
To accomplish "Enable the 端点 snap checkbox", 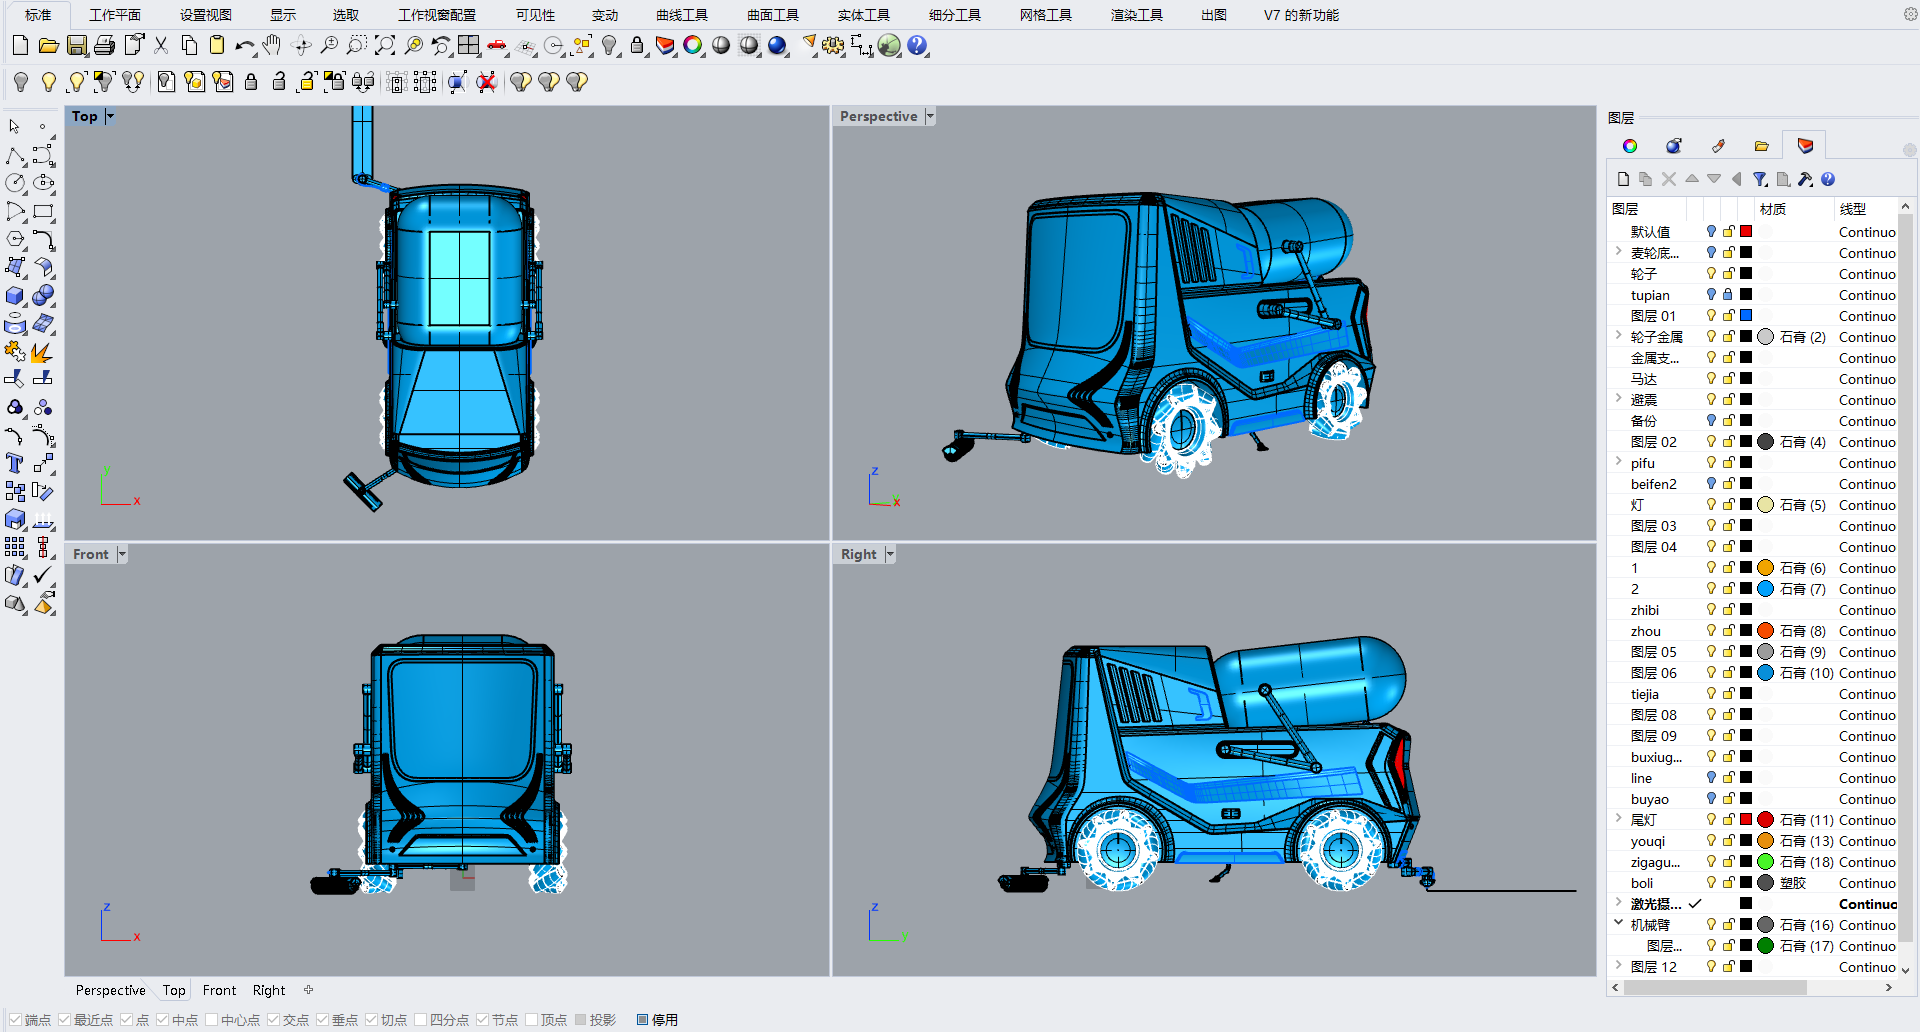I will coord(14,1019).
